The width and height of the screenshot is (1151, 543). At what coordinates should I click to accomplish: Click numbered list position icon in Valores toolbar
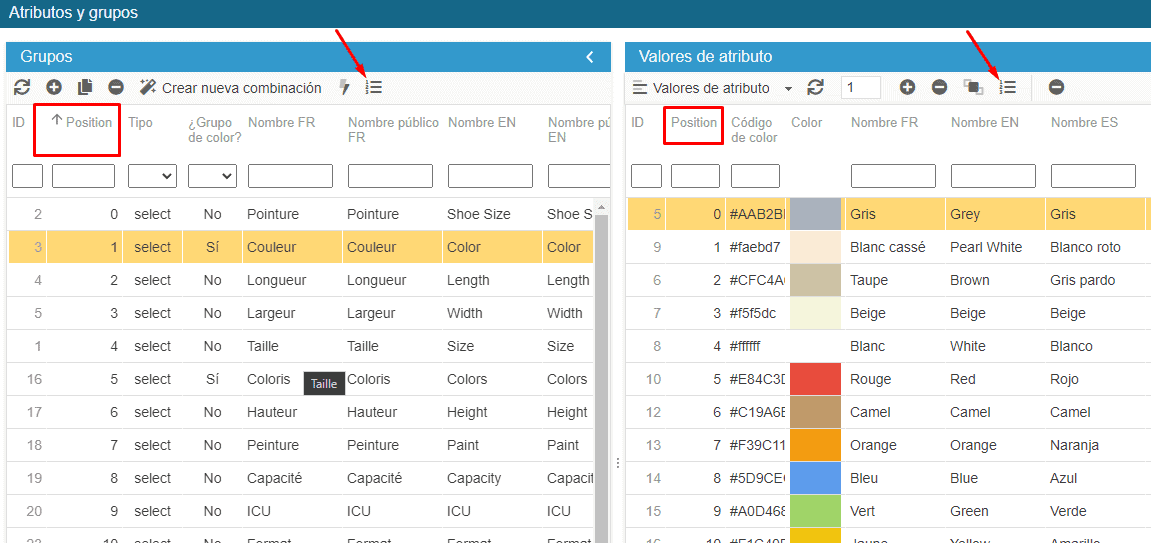1008,88
